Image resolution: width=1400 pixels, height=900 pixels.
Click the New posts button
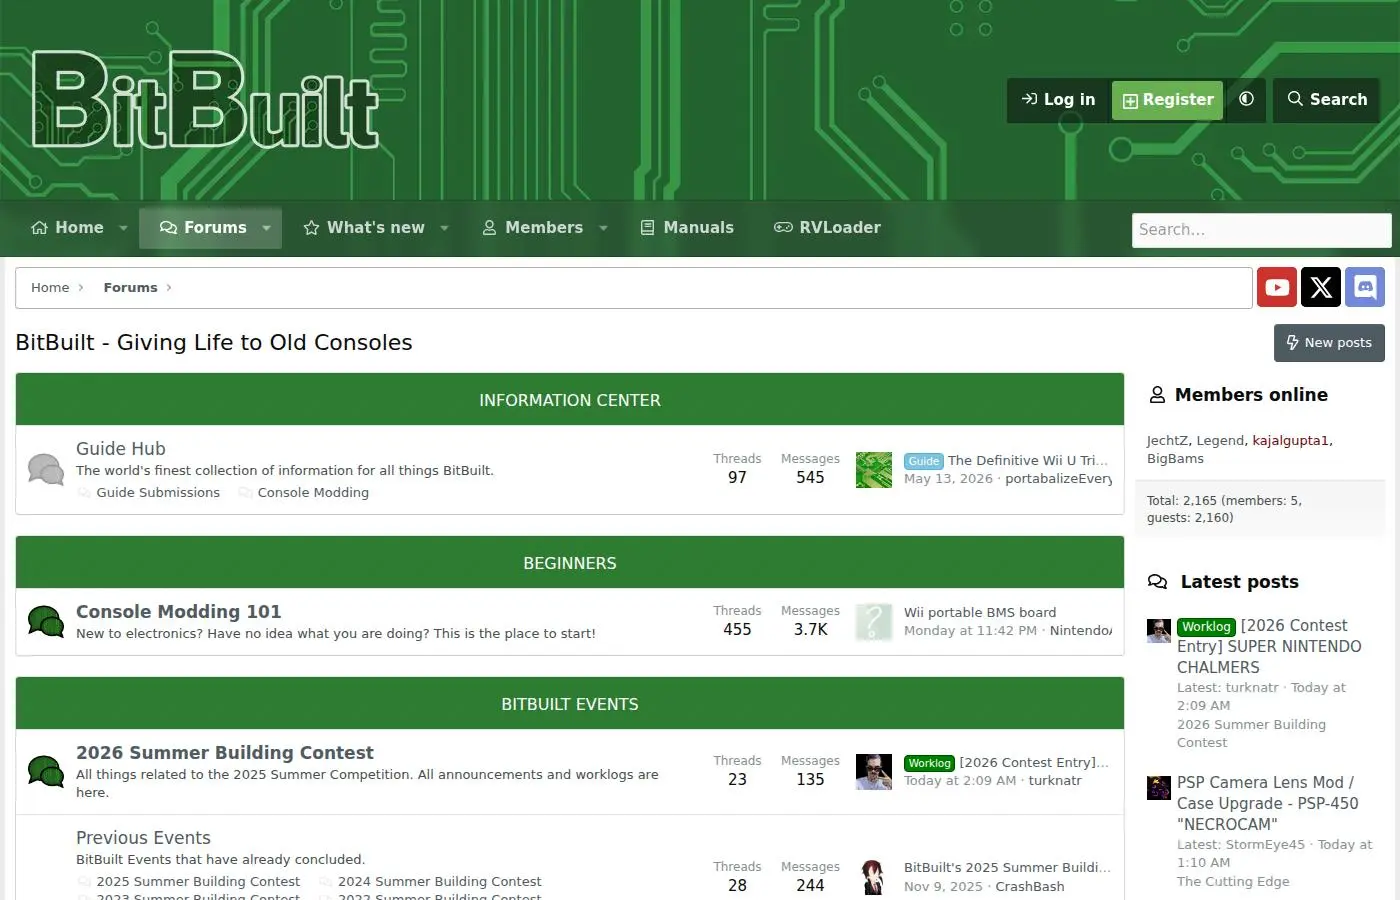point(1329,343)
